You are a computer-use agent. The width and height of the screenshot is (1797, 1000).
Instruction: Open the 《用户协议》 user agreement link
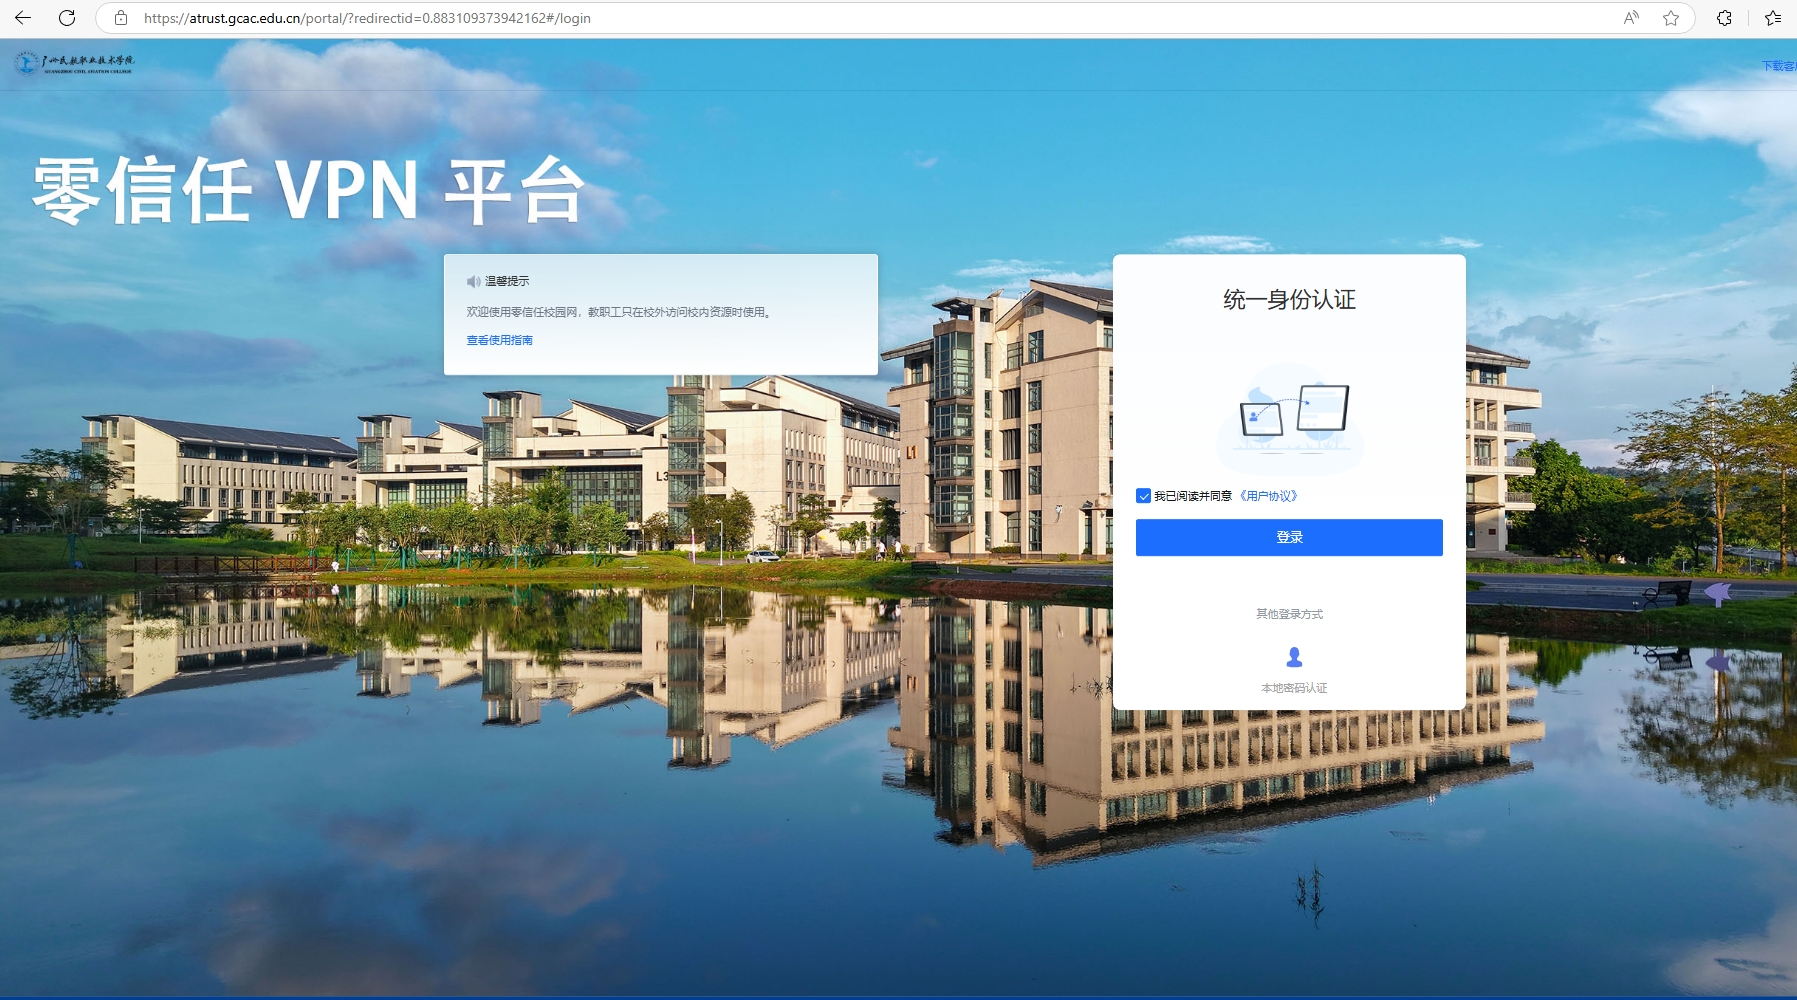point(1268,495)
